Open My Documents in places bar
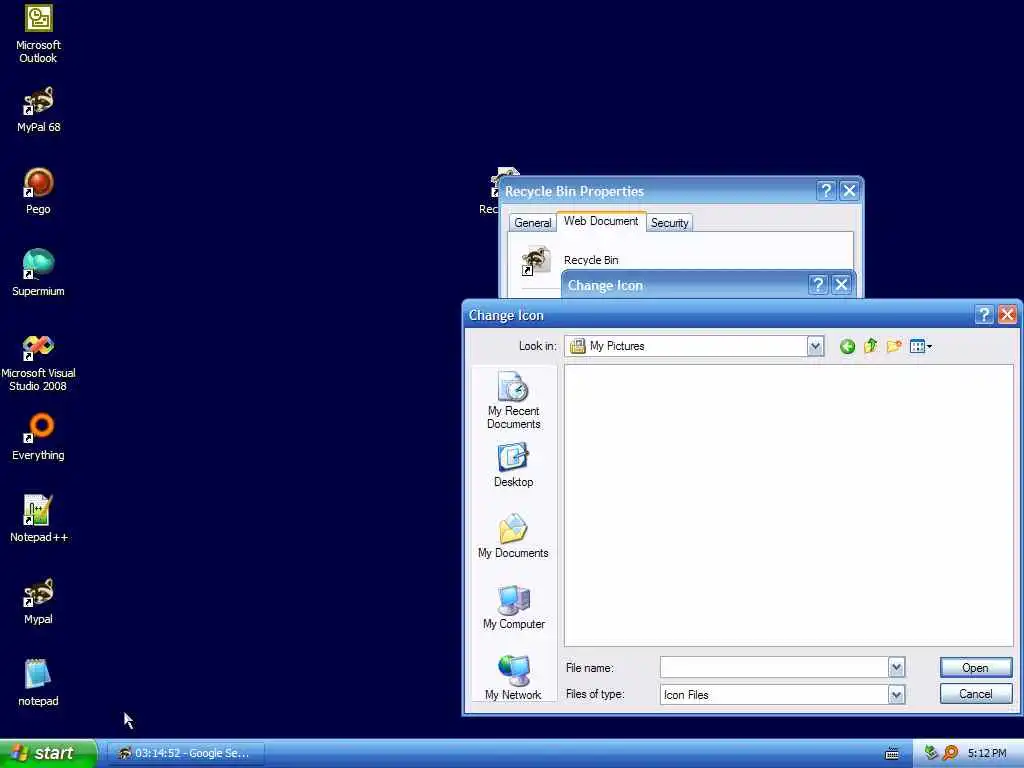The height and width of the screenshot is (768, 1024). point(513,536)
